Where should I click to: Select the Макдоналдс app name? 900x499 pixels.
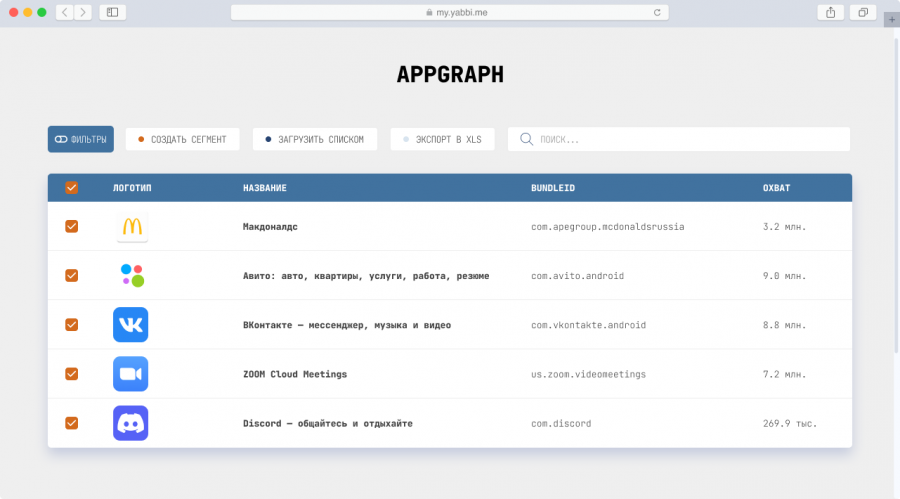tap(270, 227)
